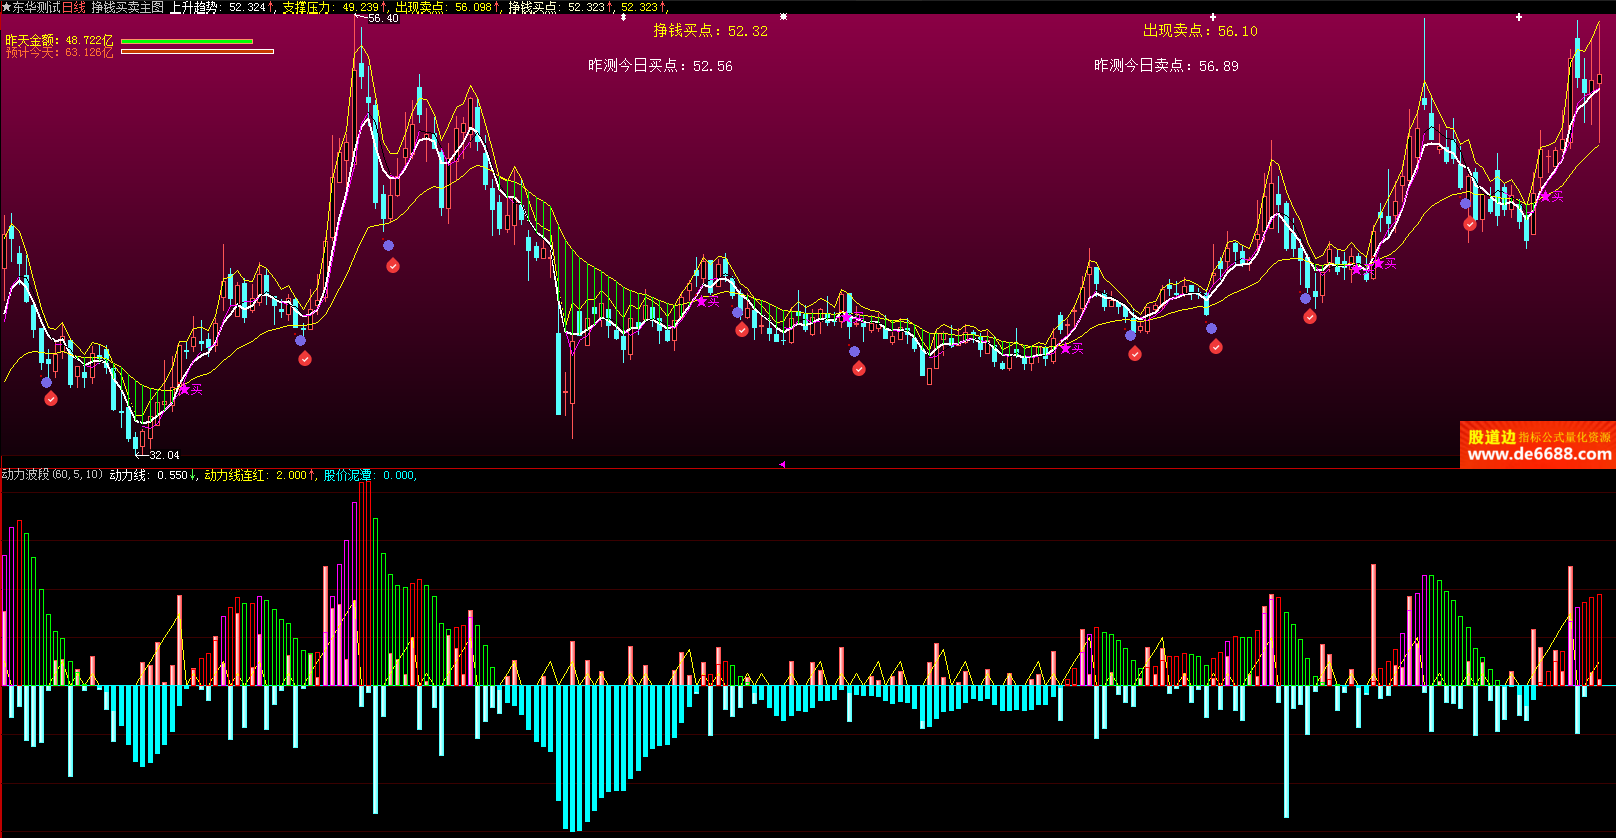
Task: Click the rightmost magenta 买 star signal
Action: (x=1545, y=196)
